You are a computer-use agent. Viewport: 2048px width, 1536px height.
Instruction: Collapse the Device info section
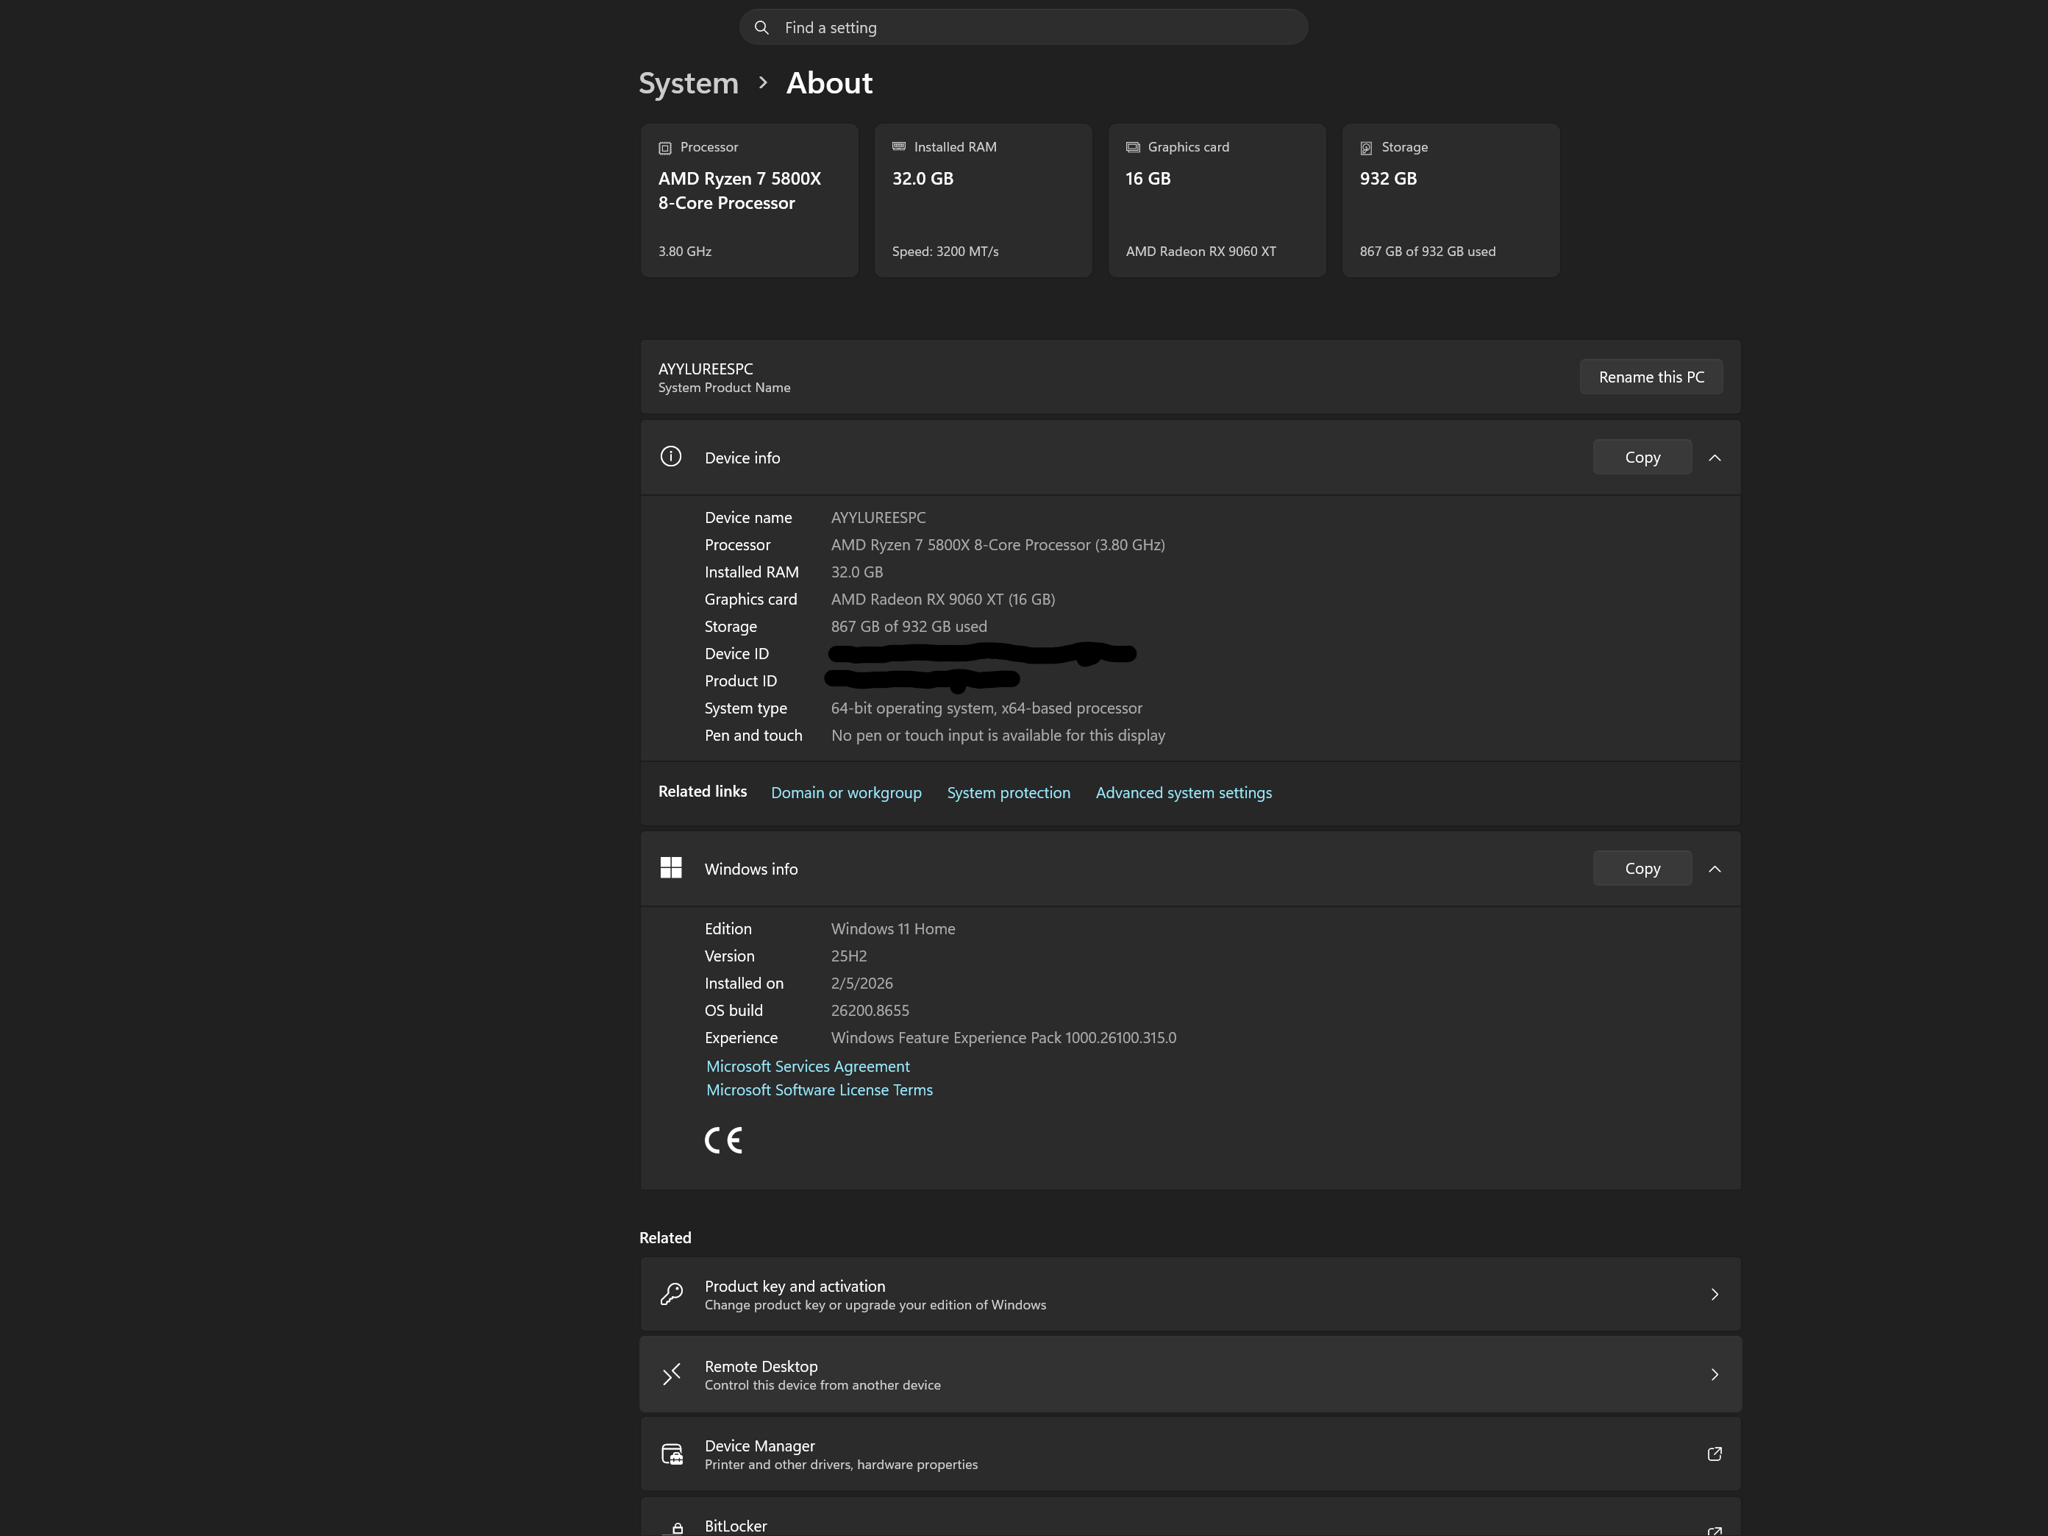point(1715,458)
